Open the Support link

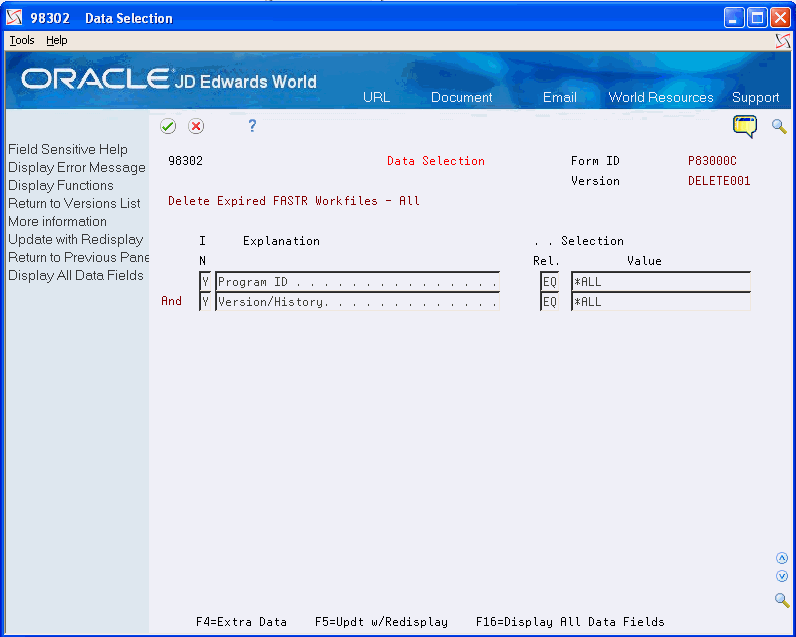coord(755,97)
